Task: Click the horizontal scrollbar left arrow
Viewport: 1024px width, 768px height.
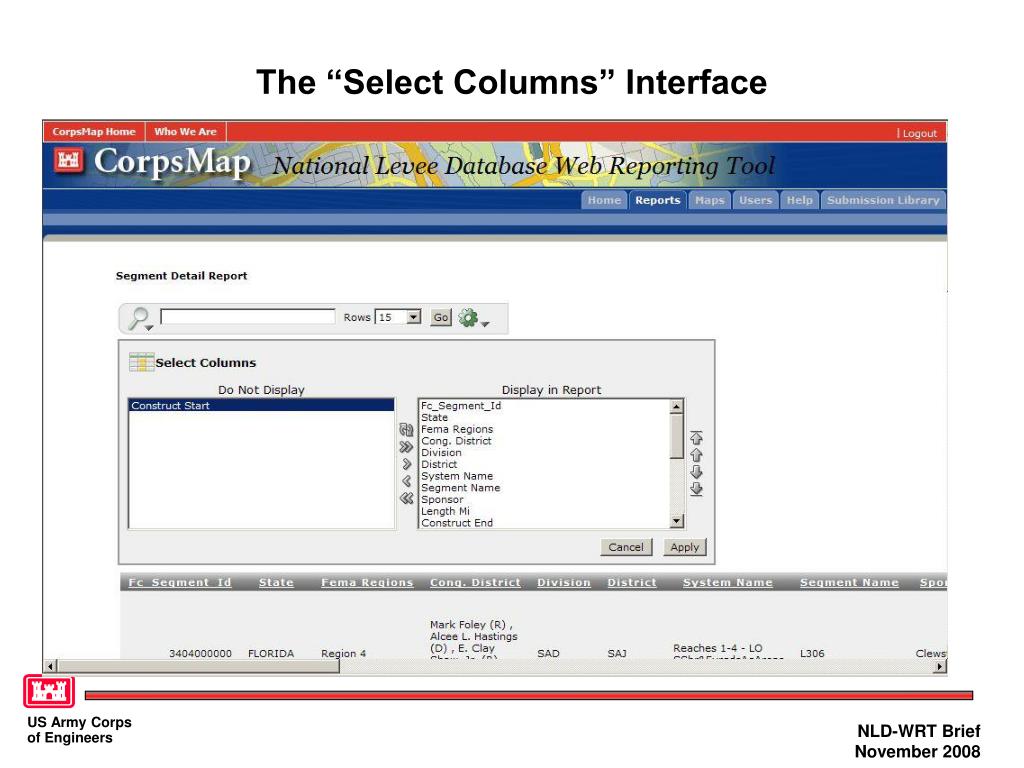Action: [x=51, y=666]
